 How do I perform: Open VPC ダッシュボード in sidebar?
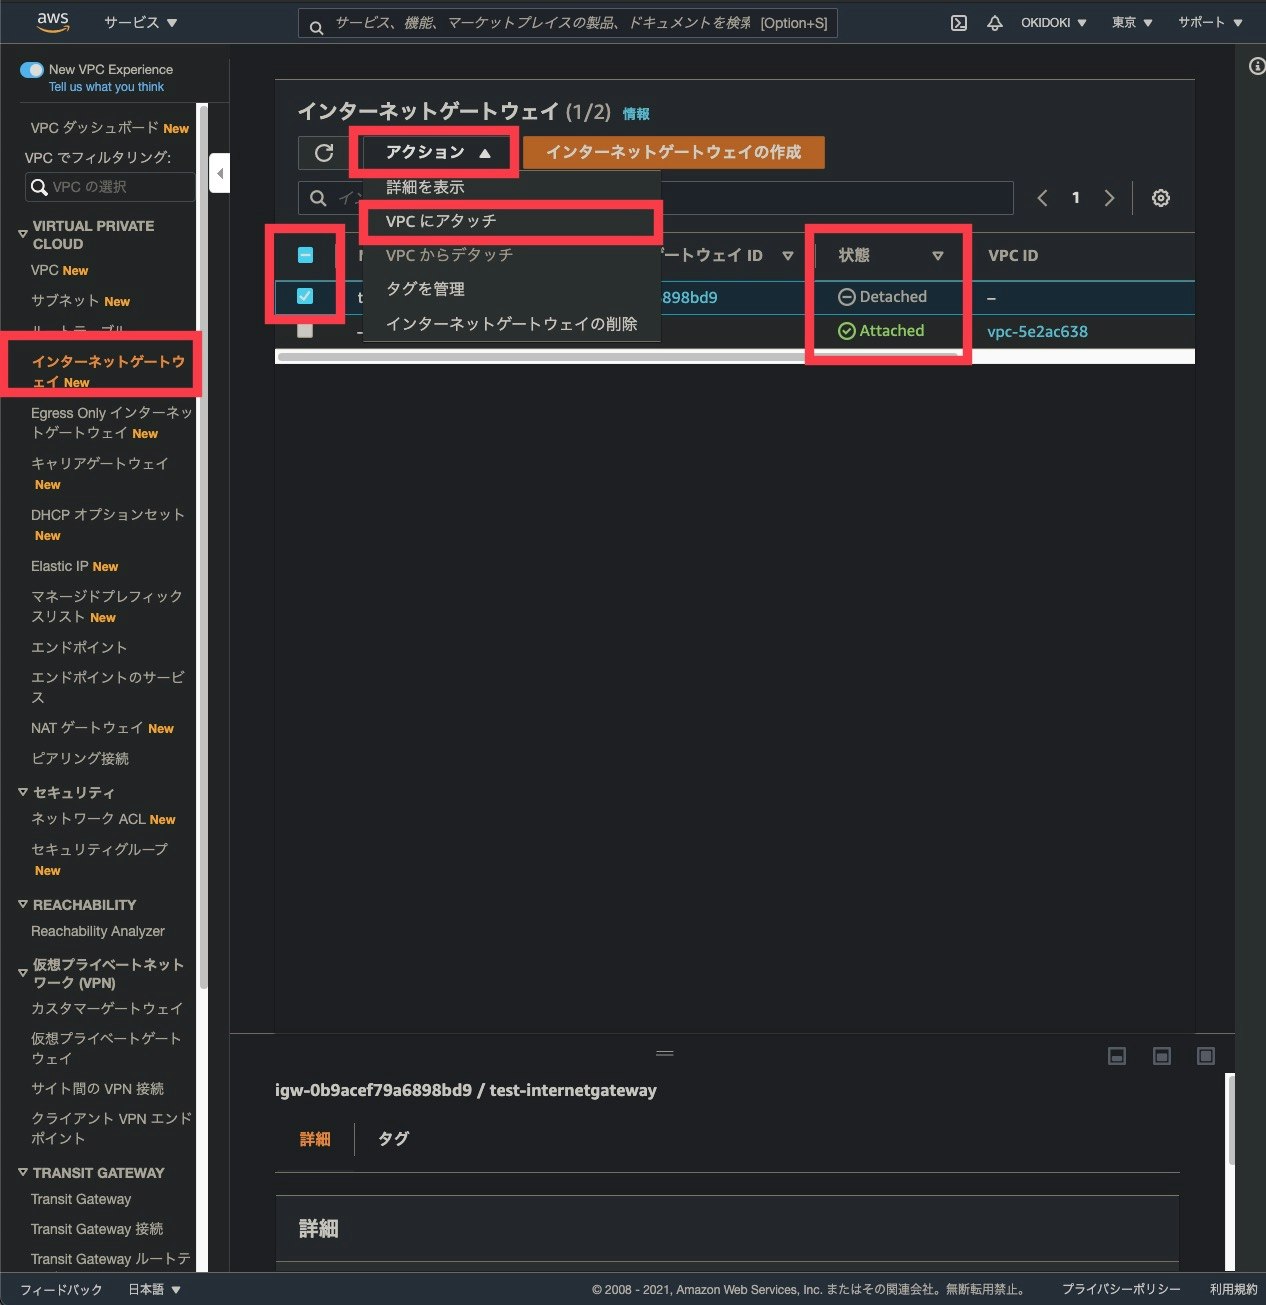95,128
